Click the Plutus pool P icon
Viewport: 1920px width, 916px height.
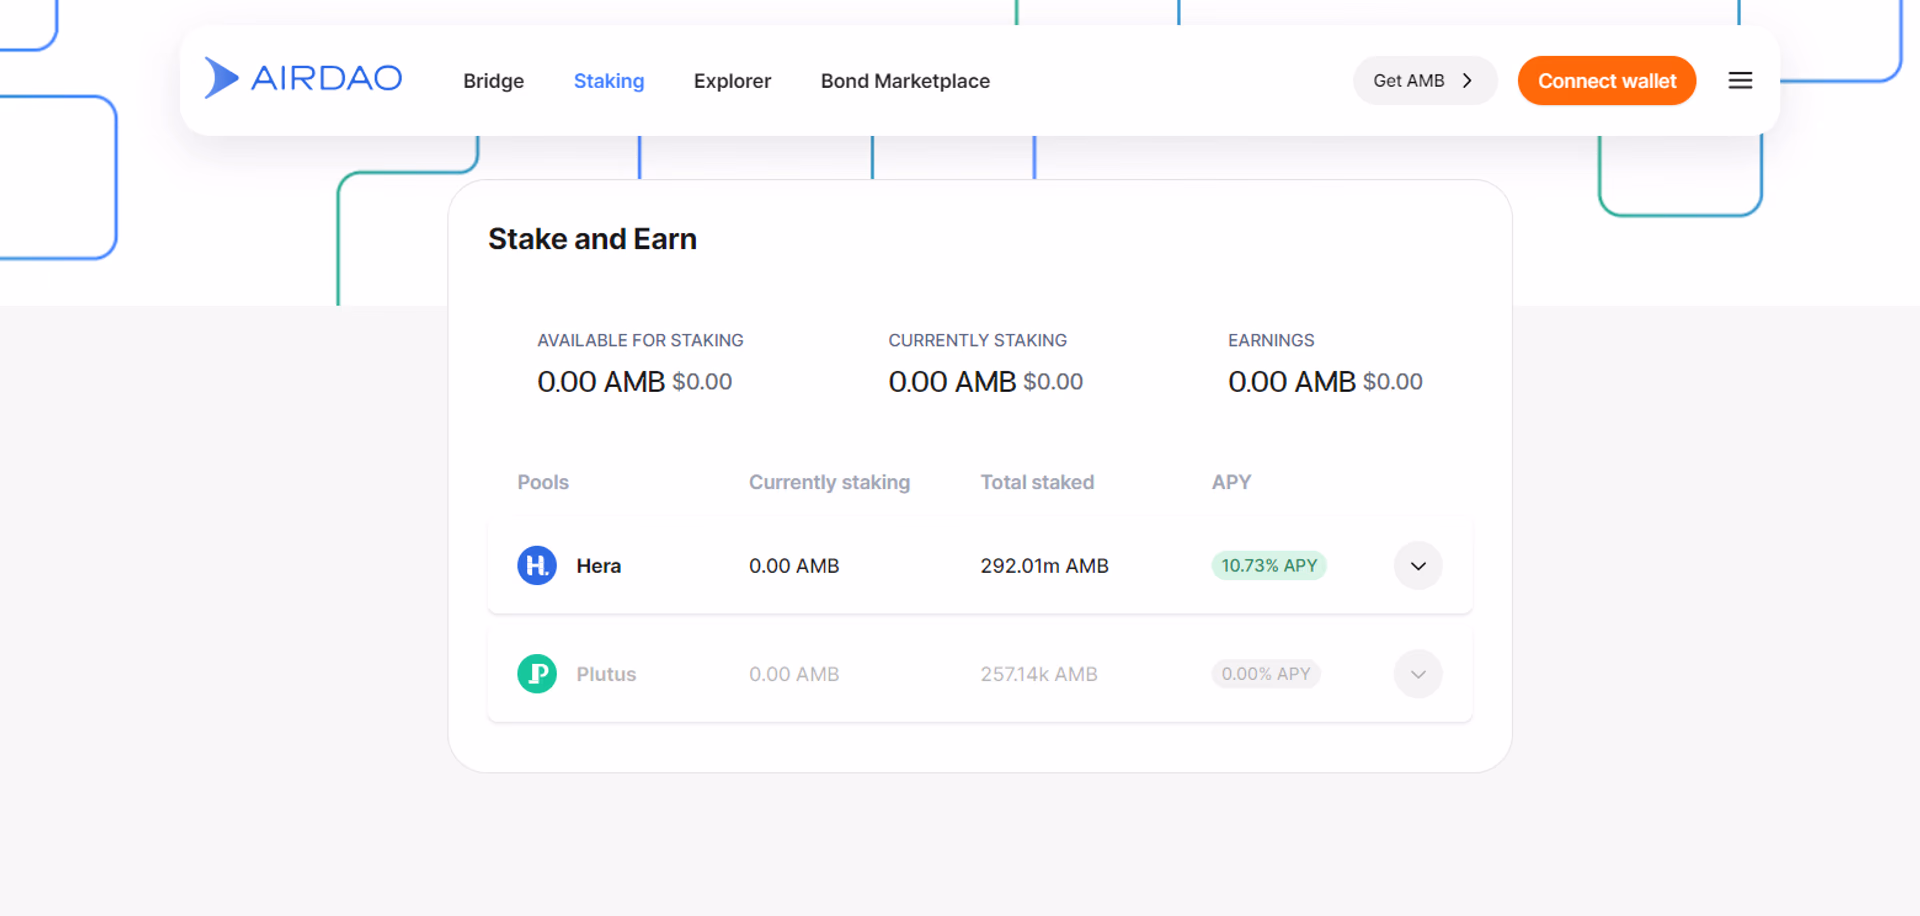pos(537,674)
